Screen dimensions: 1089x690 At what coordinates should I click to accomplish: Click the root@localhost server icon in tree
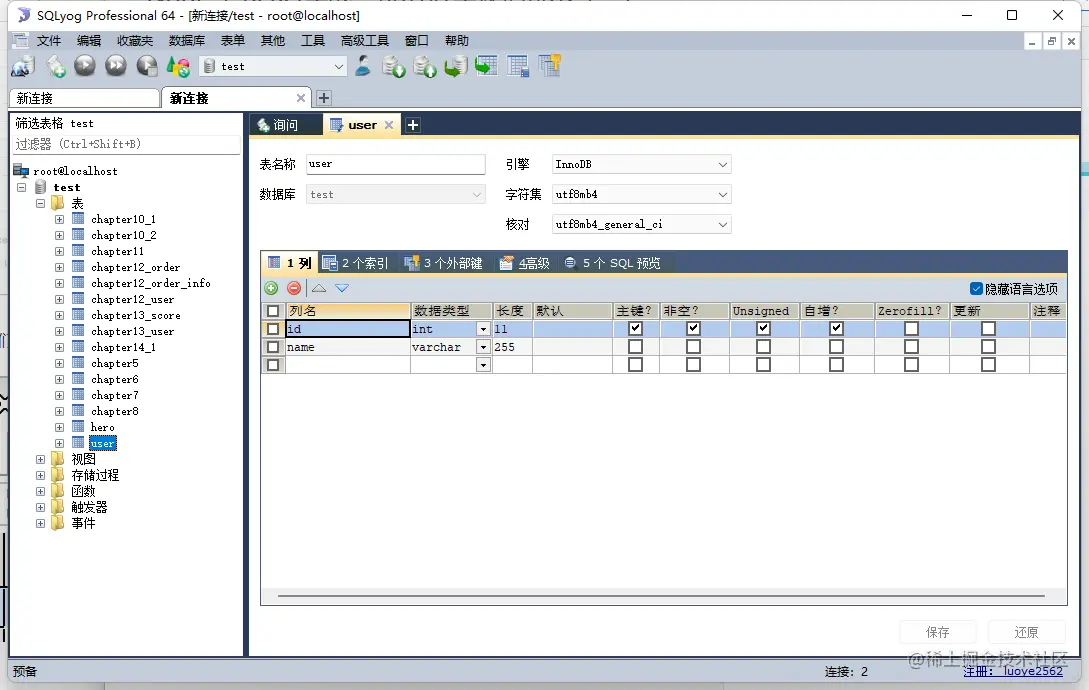pos(21,170)
